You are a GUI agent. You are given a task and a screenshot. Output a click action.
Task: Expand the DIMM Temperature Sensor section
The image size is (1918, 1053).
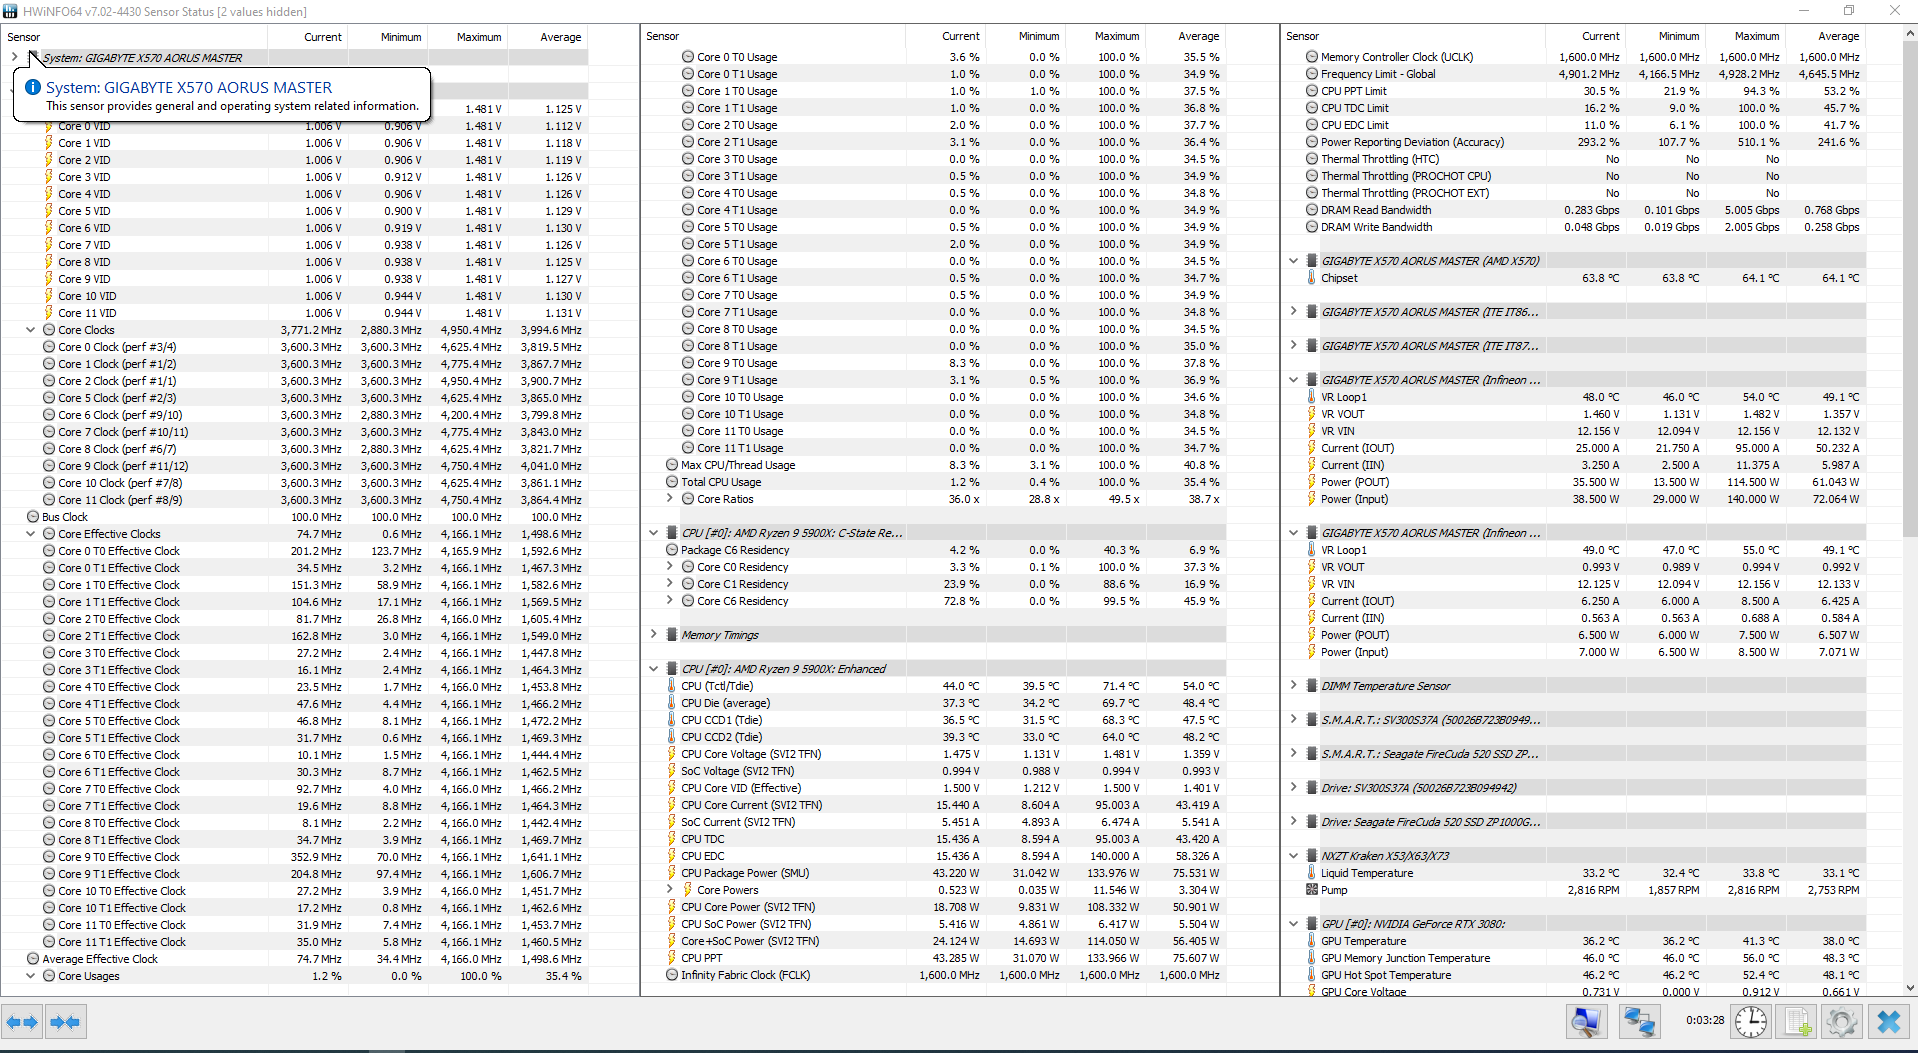tap(1293, 686)
